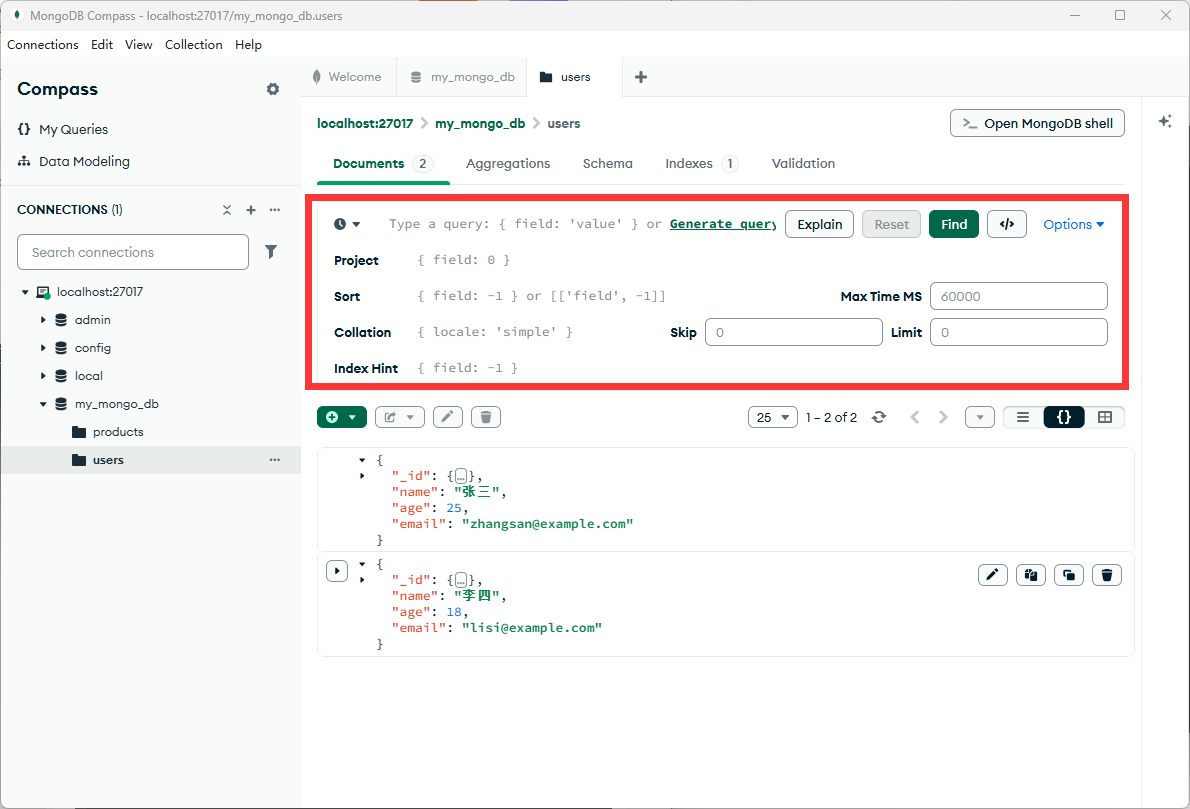1190x809 pixels.
Task: Click the Generate query link
Action: [x=722, y=224]
